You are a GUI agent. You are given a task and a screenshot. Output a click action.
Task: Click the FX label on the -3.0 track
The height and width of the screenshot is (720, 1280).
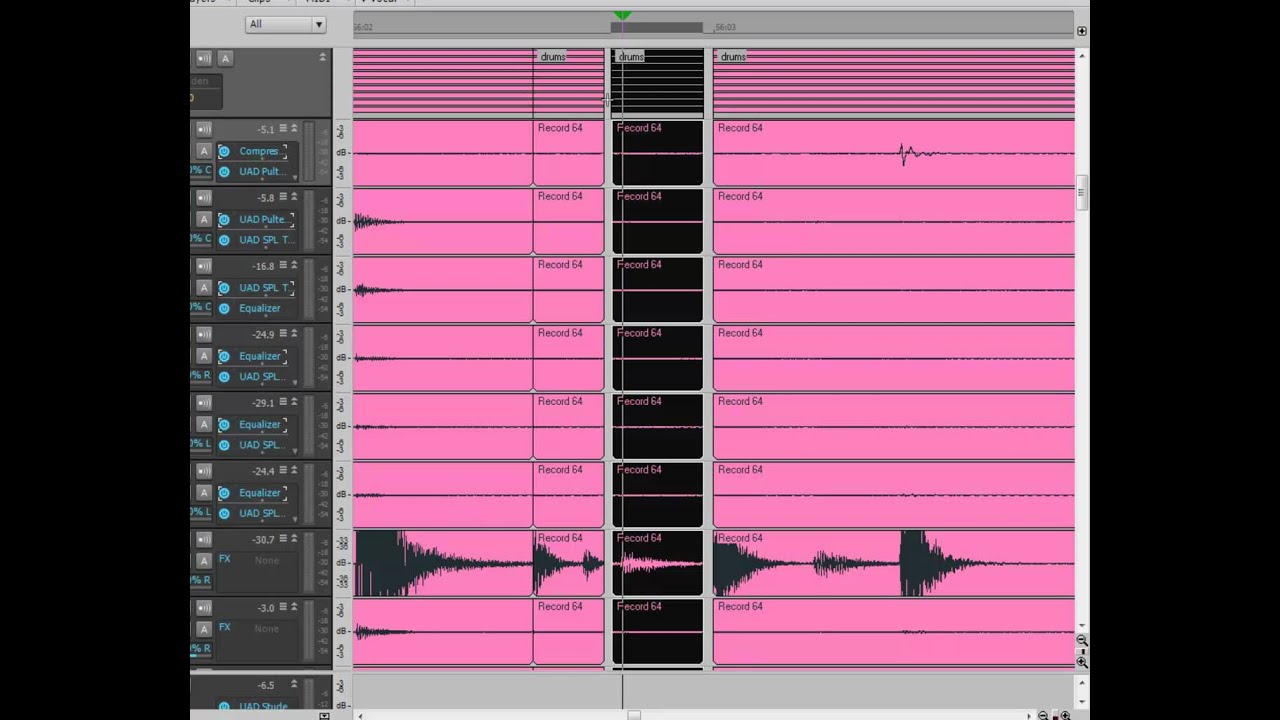point(224,627)
